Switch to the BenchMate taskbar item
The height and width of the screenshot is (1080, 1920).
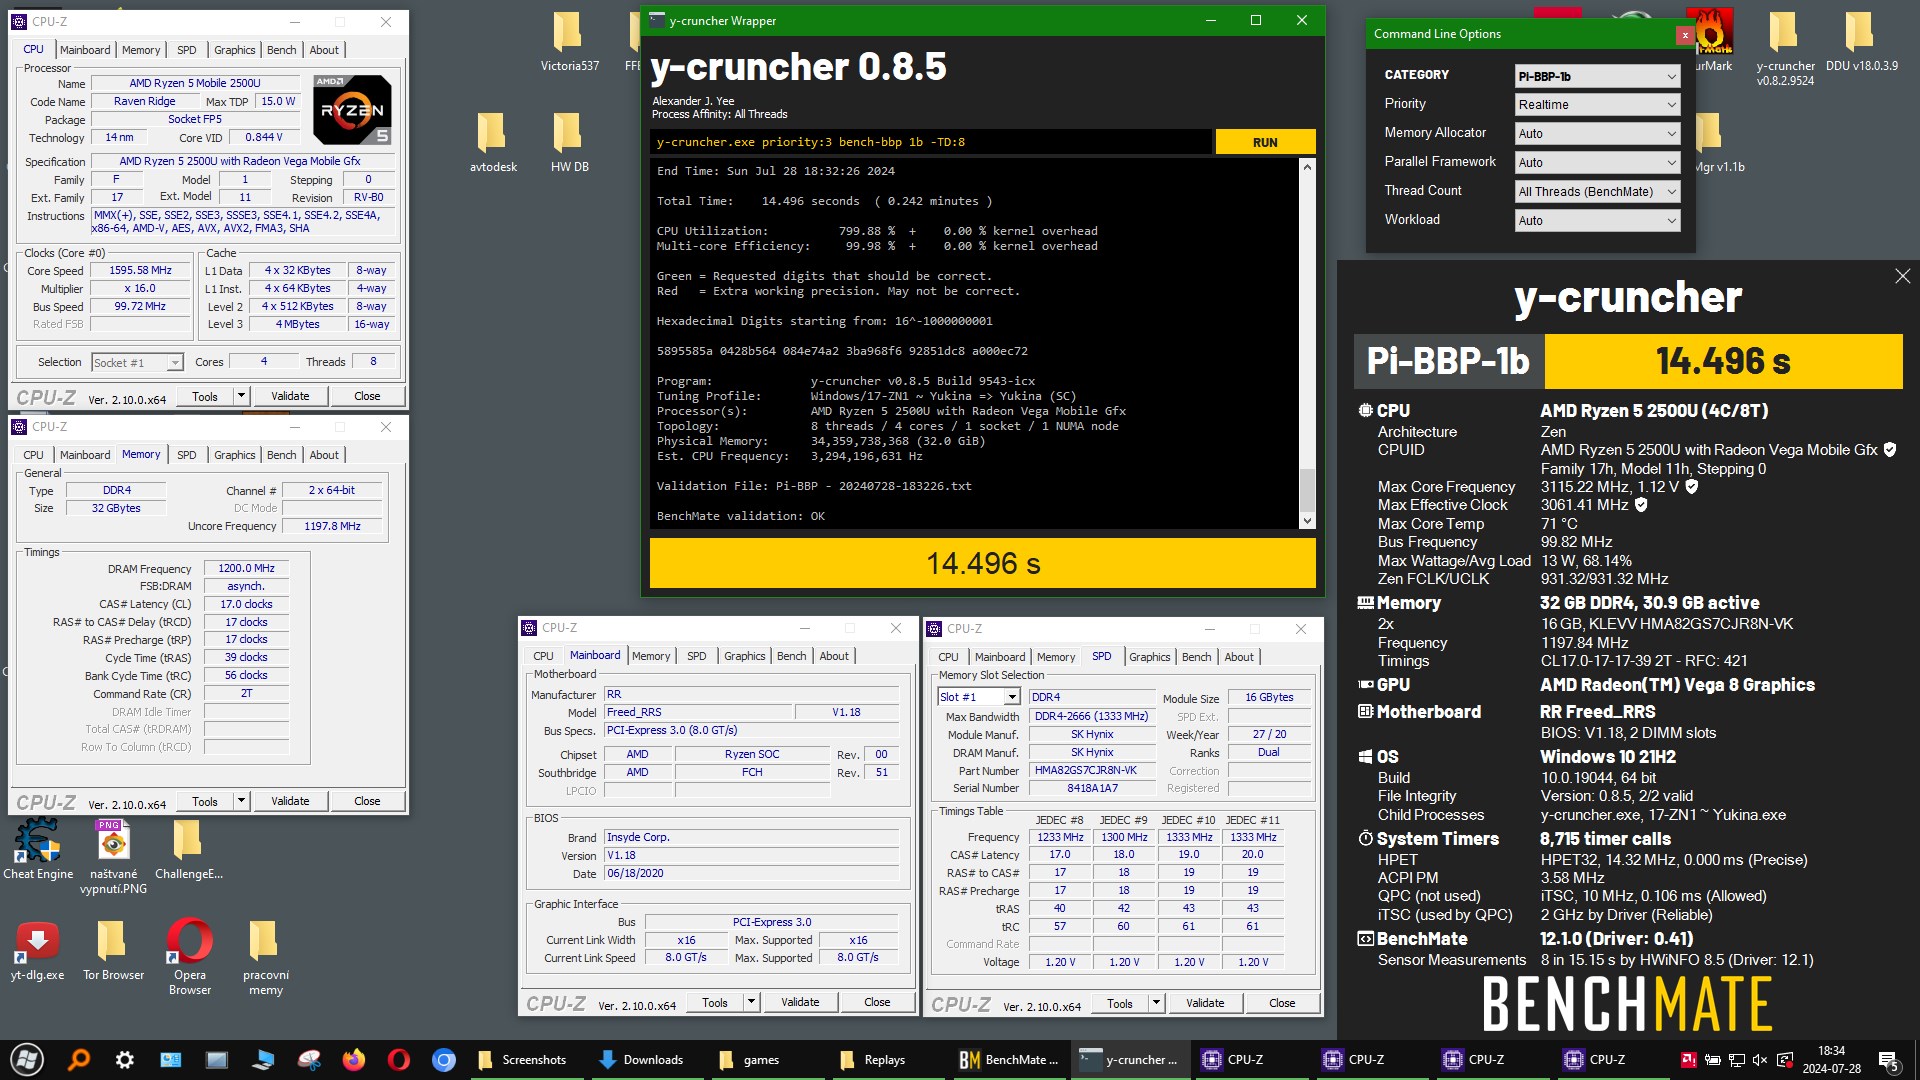coord(1008,1060)
